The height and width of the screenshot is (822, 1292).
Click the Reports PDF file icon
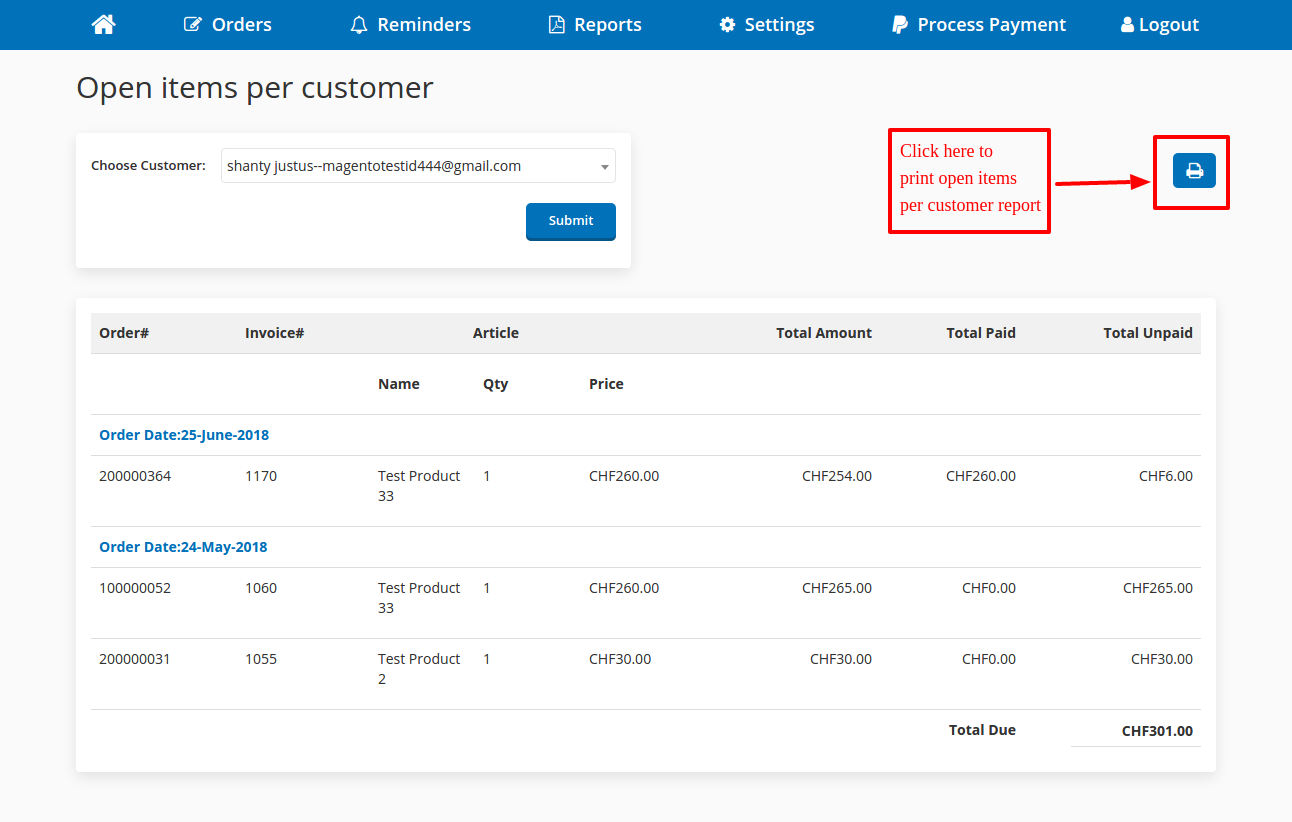[557, 25]
